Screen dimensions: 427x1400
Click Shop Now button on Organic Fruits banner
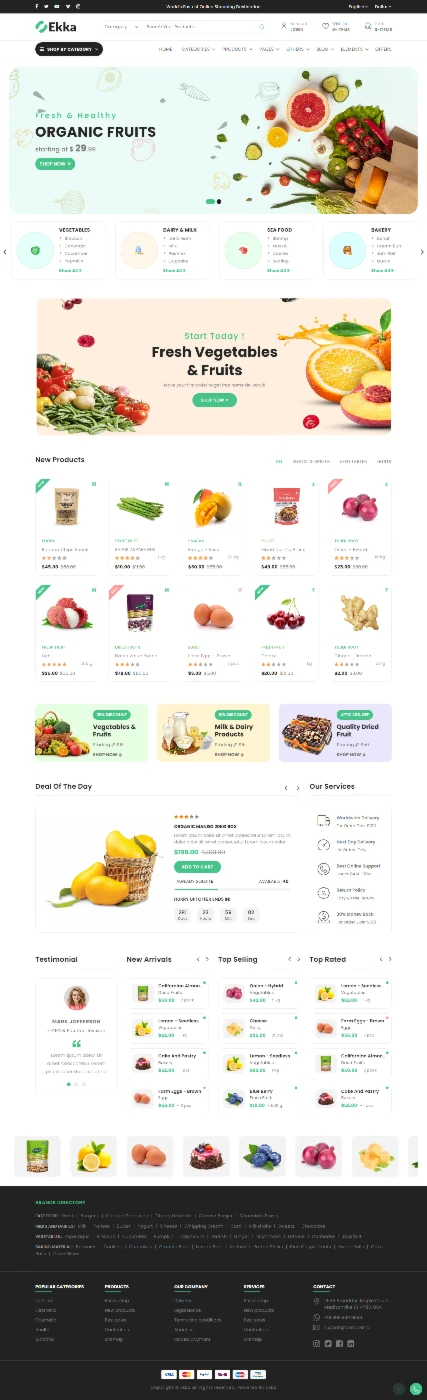[56, 163]
